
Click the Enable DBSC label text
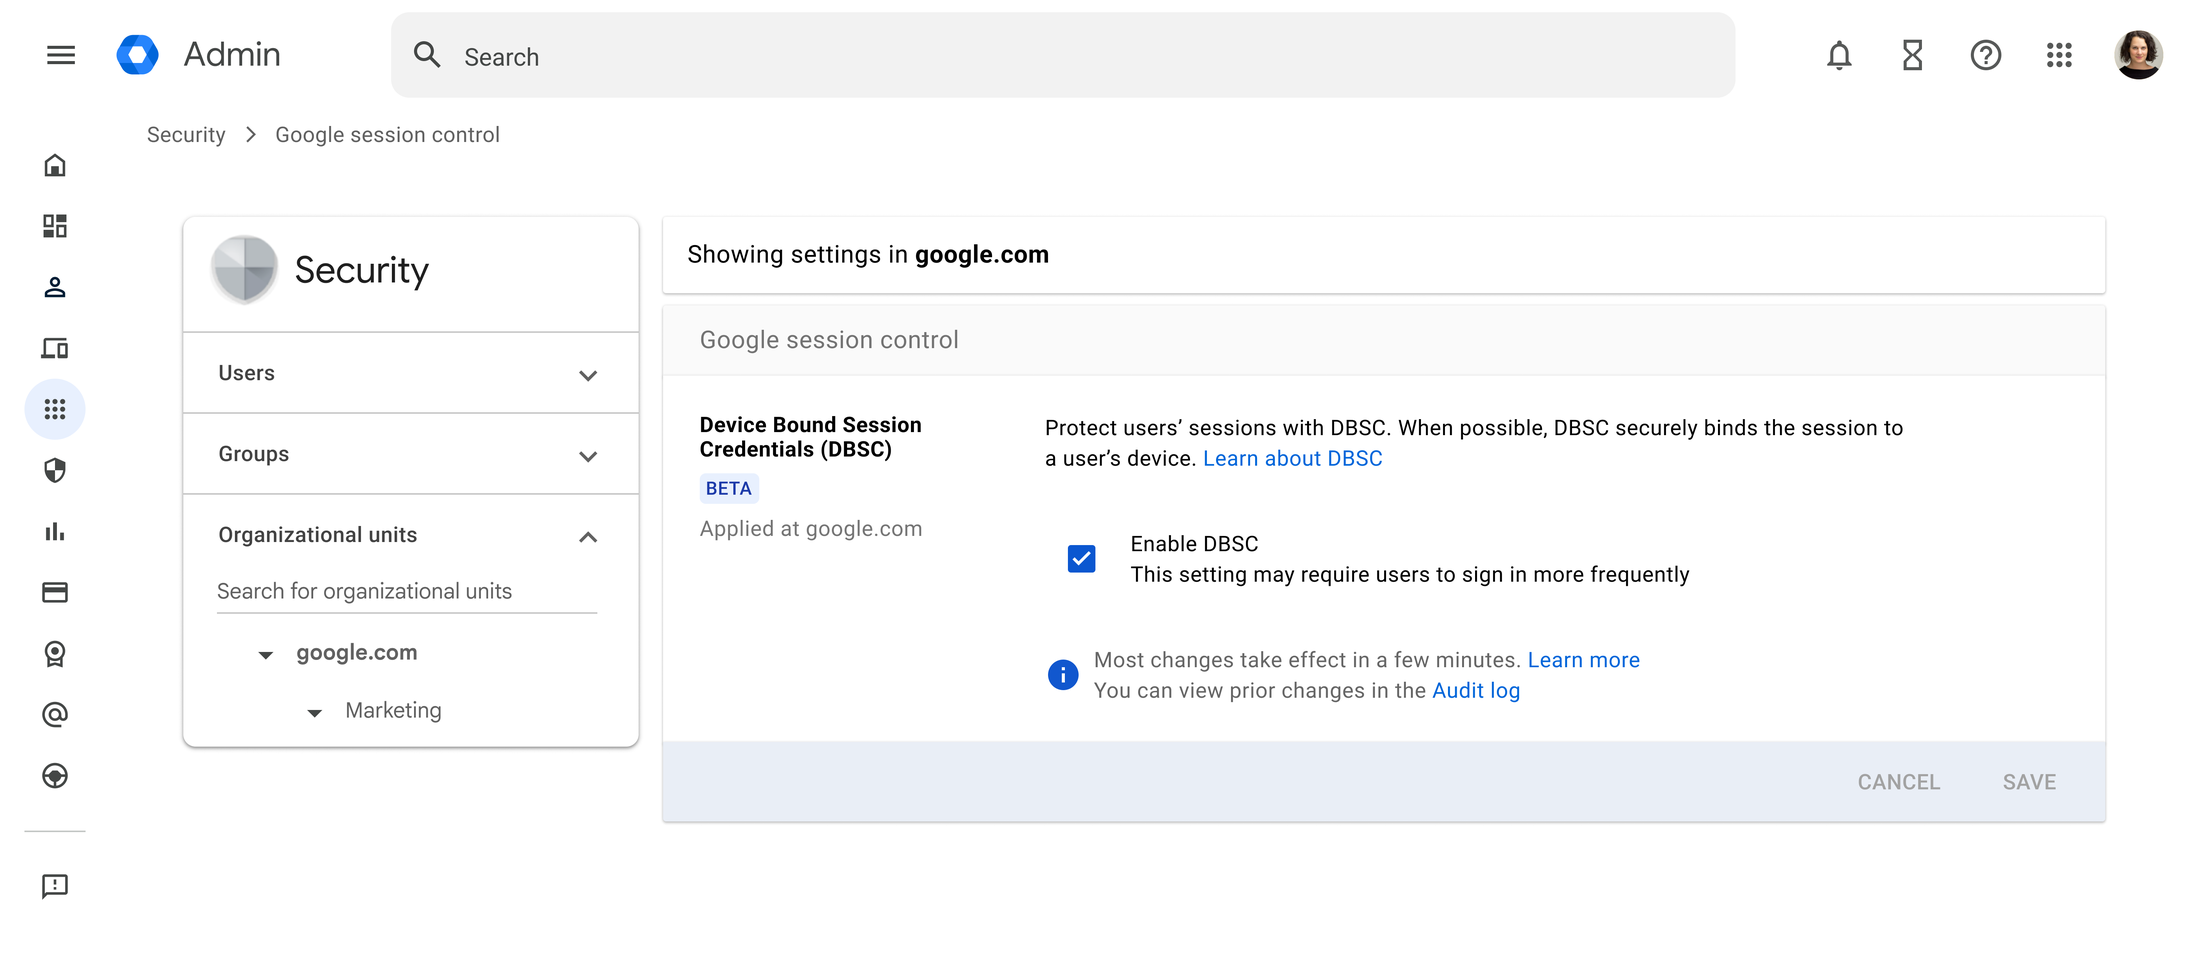[x=1194, y=544]
